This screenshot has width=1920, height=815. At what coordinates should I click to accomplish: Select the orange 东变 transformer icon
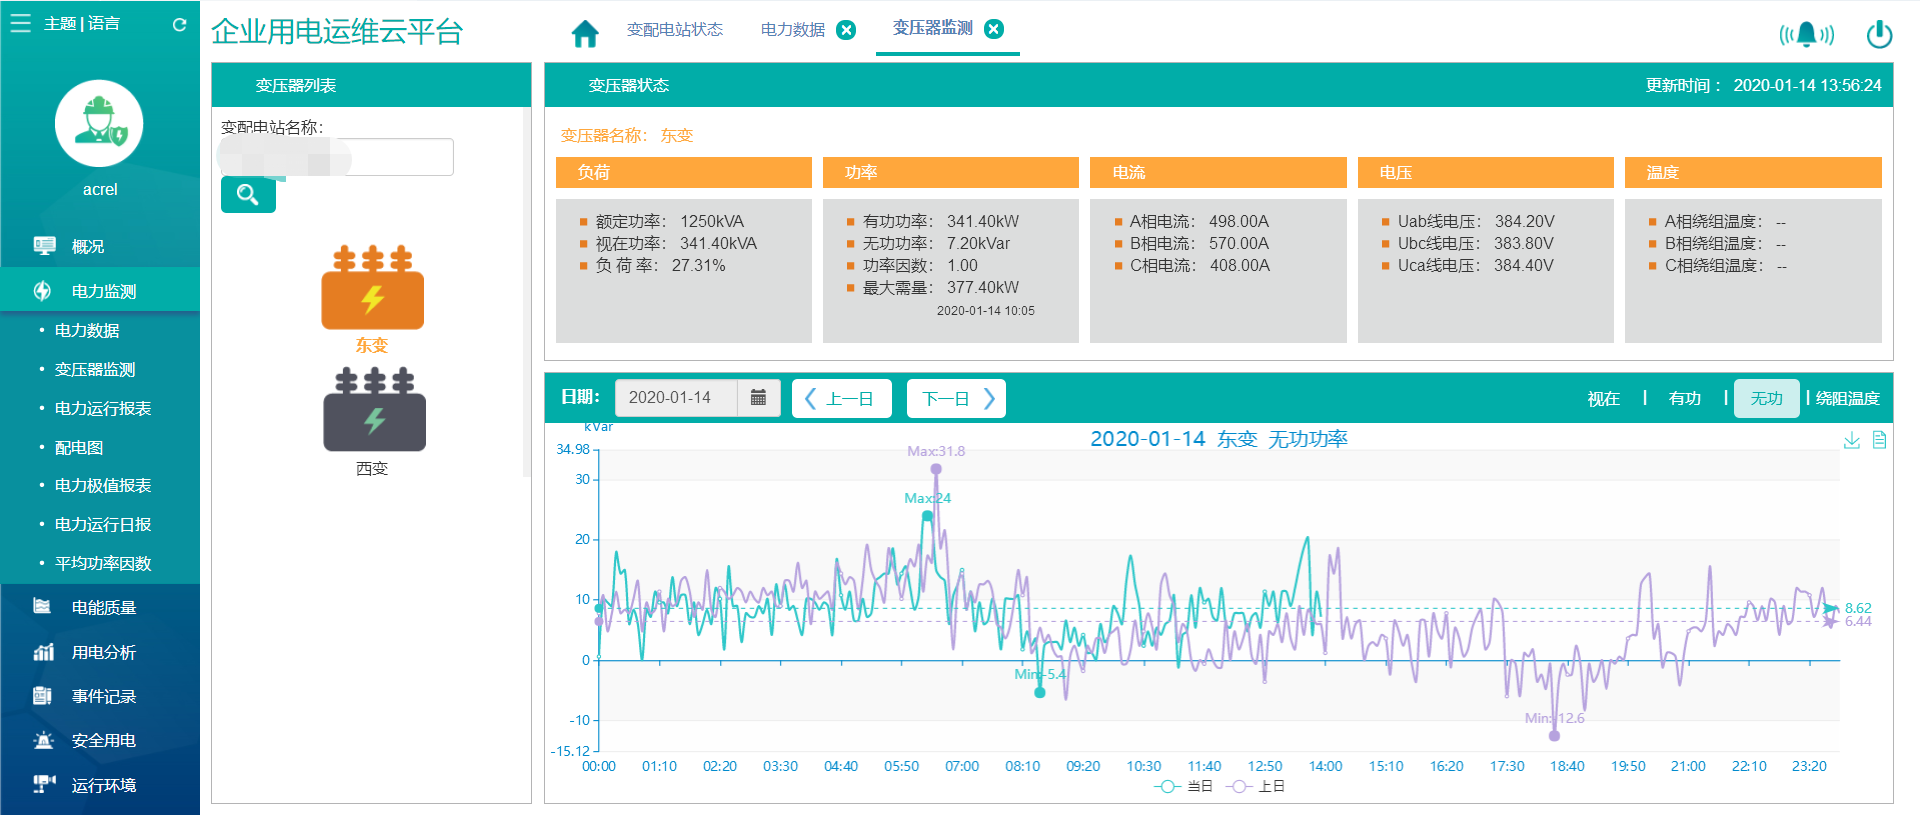tap(372, 288)
